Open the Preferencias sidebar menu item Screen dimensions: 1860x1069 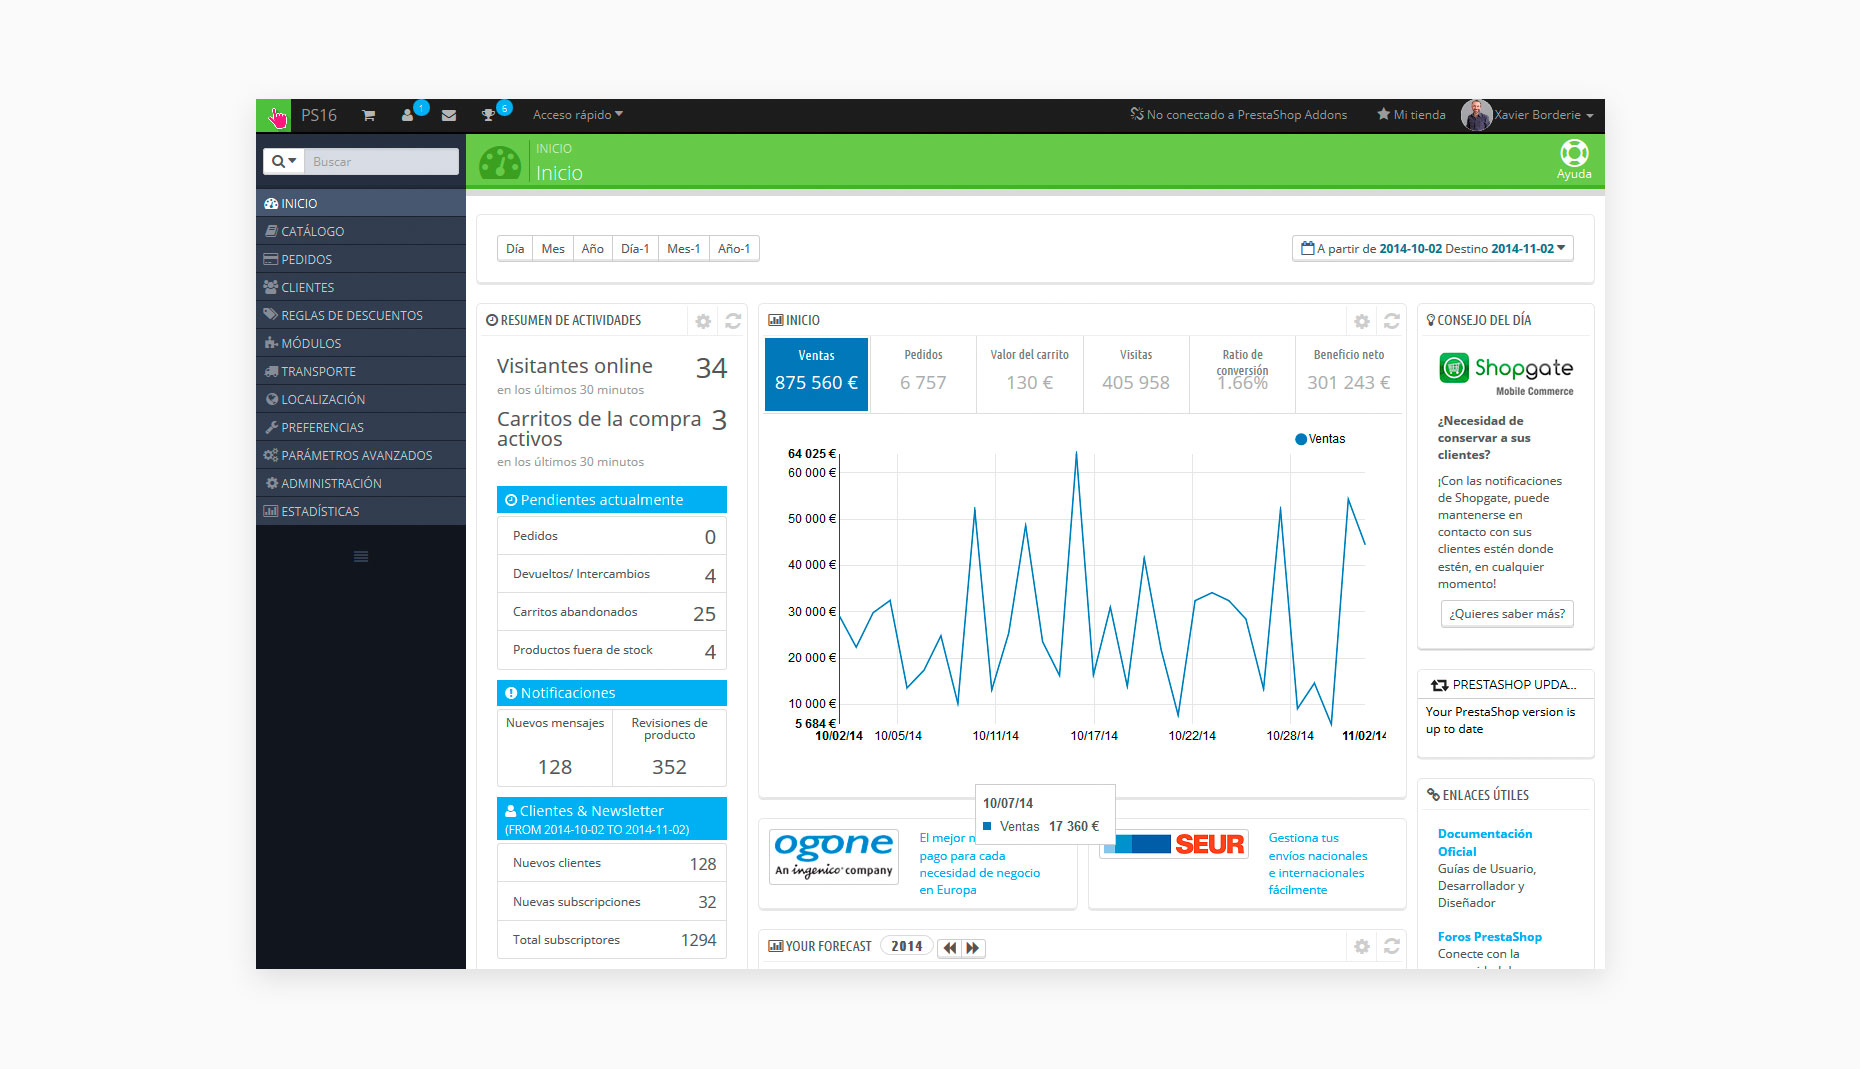click(x=361, y=427)
